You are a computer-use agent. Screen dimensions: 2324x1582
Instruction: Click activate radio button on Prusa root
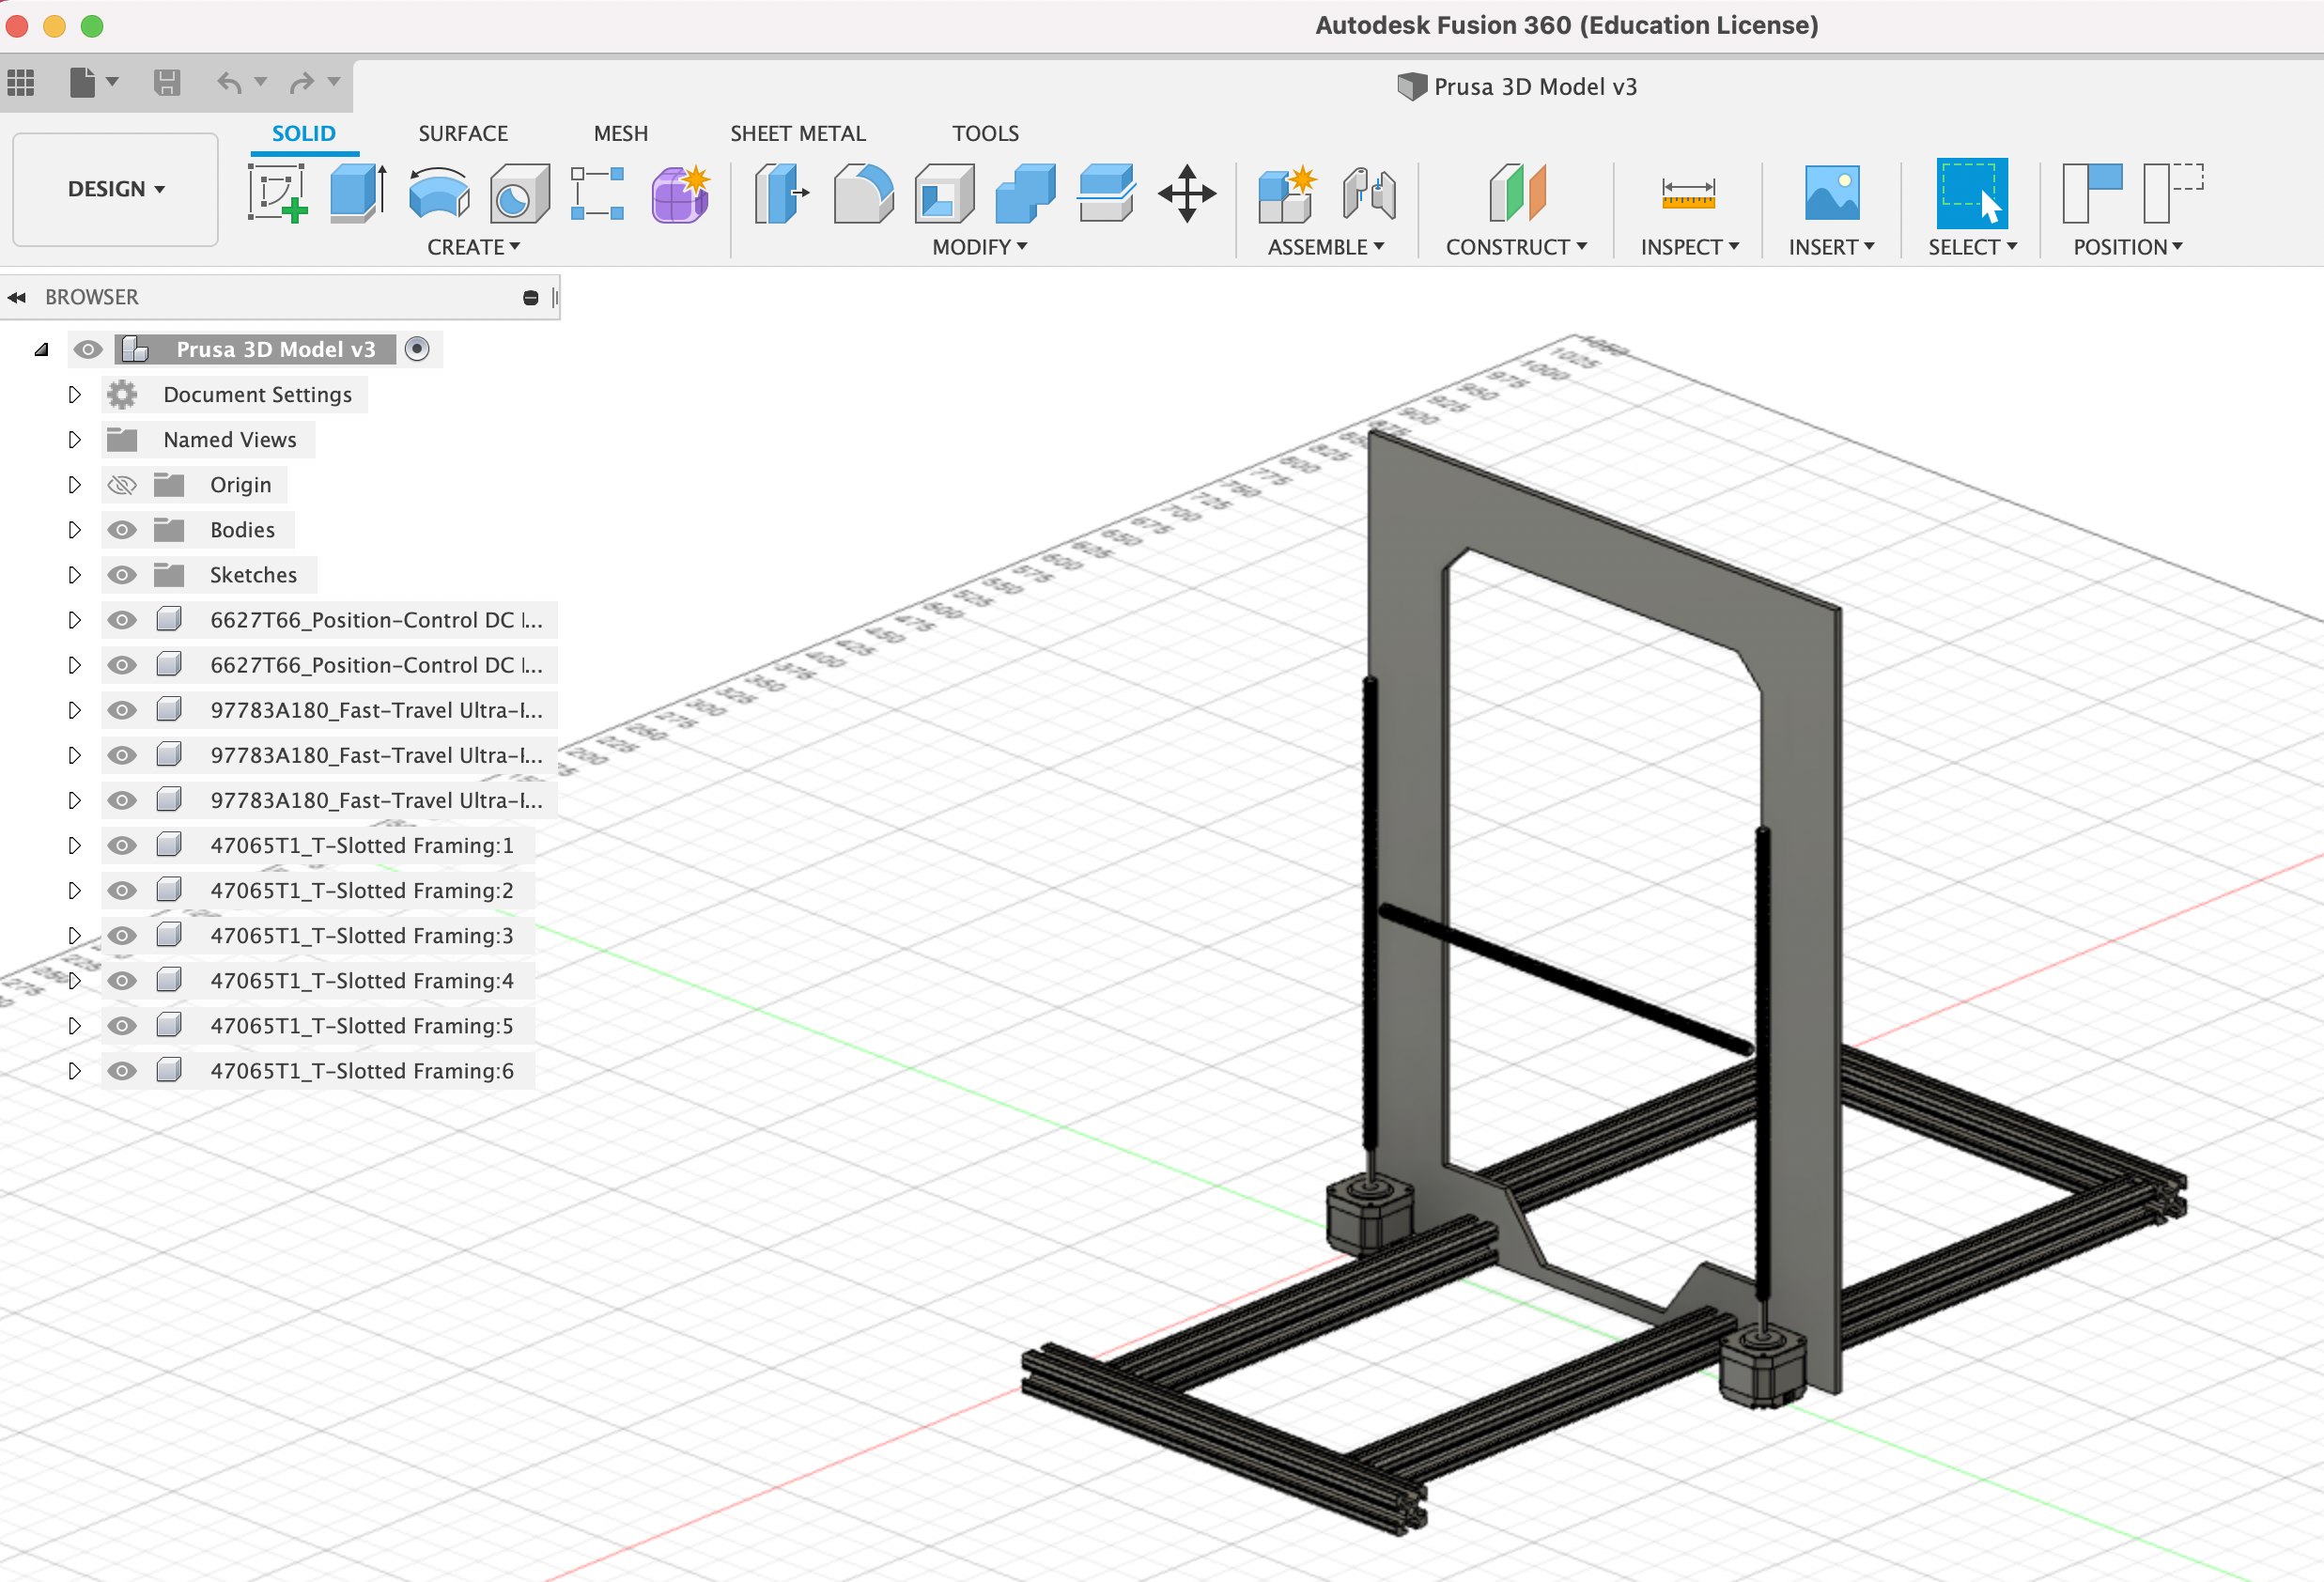pos(417,349)
